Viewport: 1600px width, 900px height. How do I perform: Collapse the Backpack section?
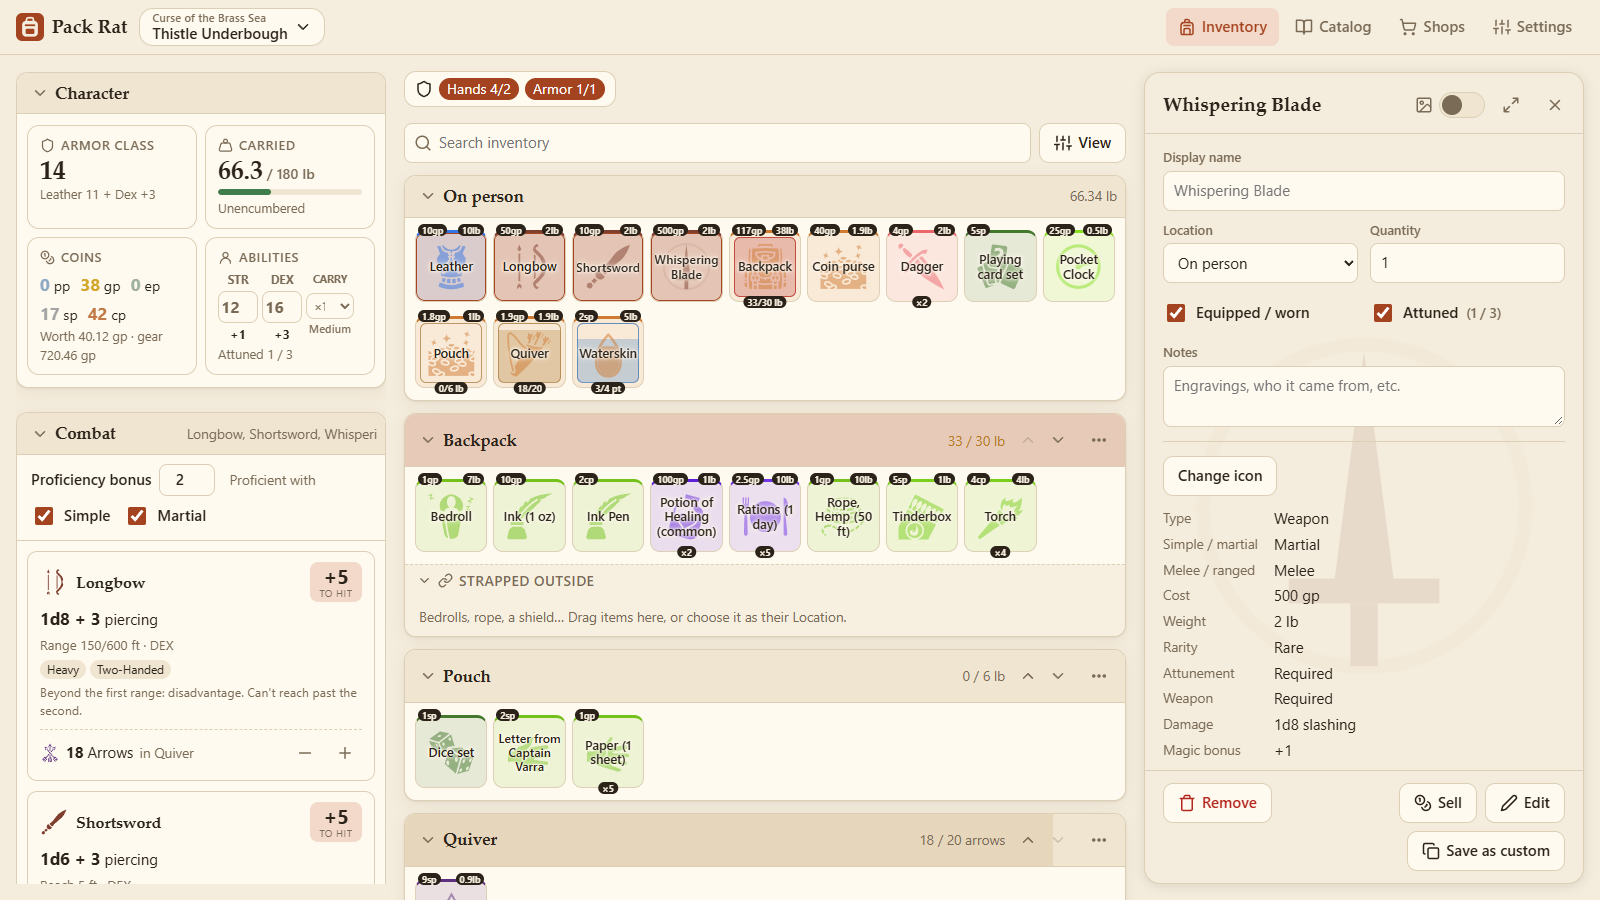[428, 440]
